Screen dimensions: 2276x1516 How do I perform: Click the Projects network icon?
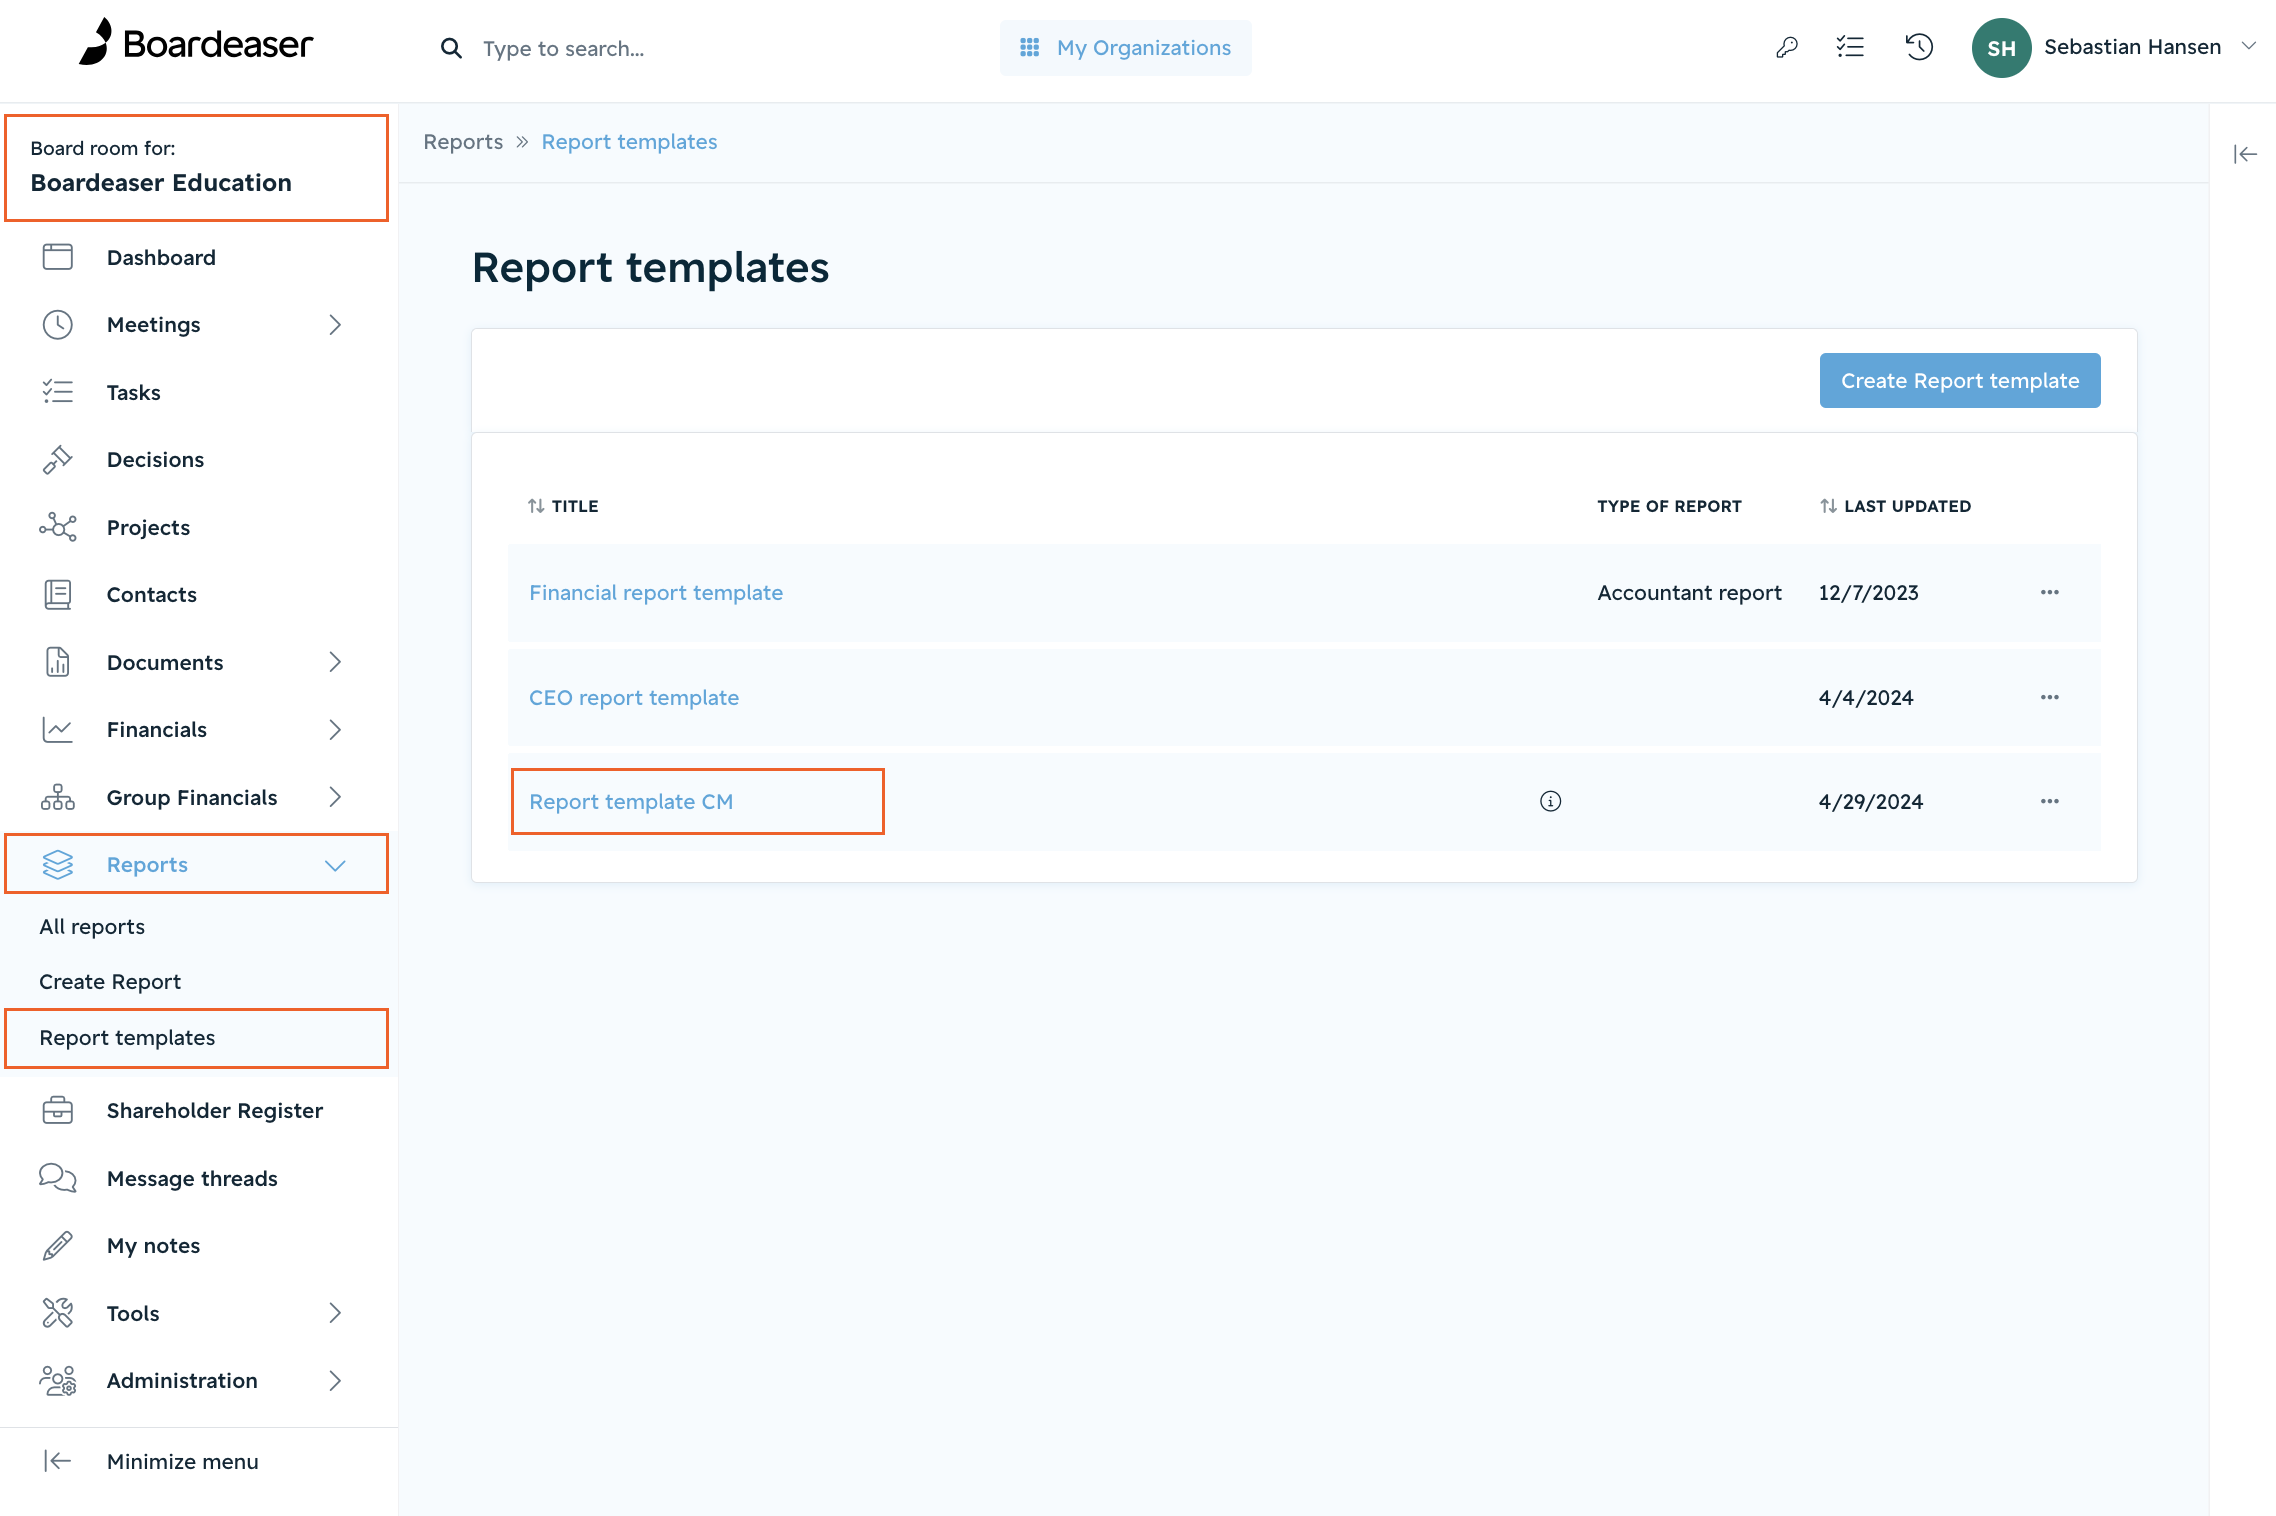click(58, 527)
